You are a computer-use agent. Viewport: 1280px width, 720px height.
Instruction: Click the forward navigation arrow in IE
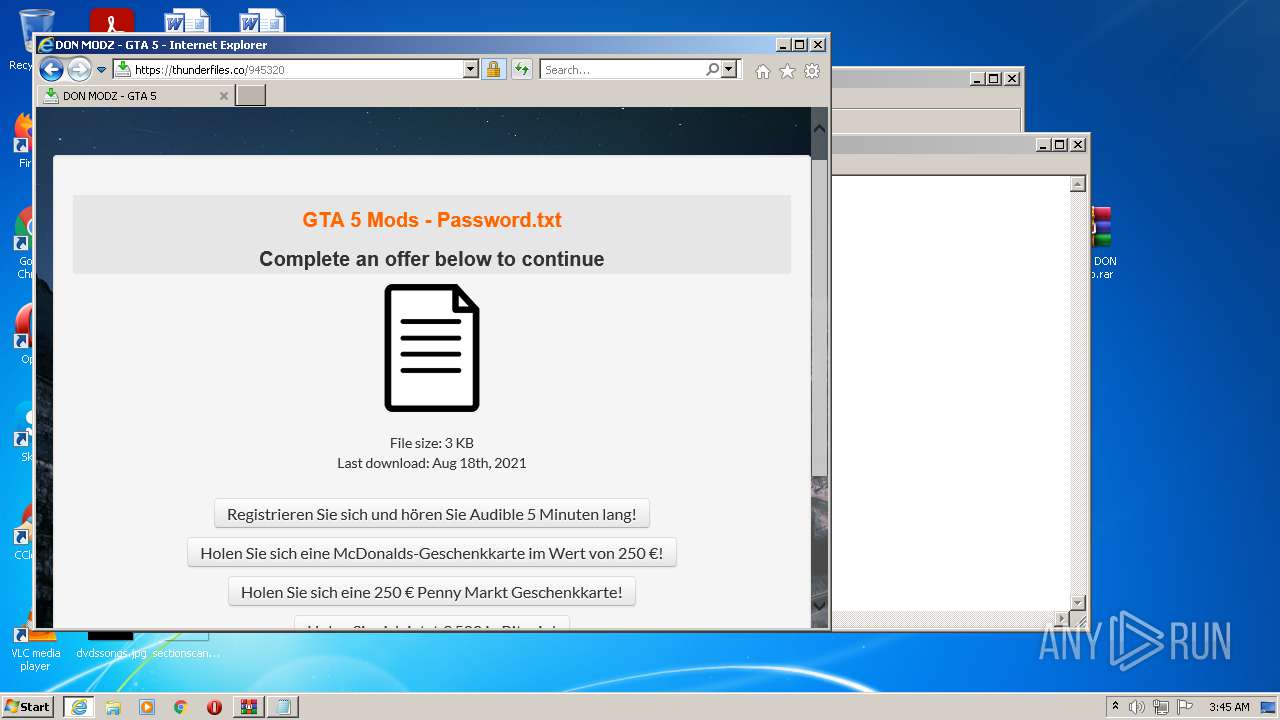coord(79,69)
